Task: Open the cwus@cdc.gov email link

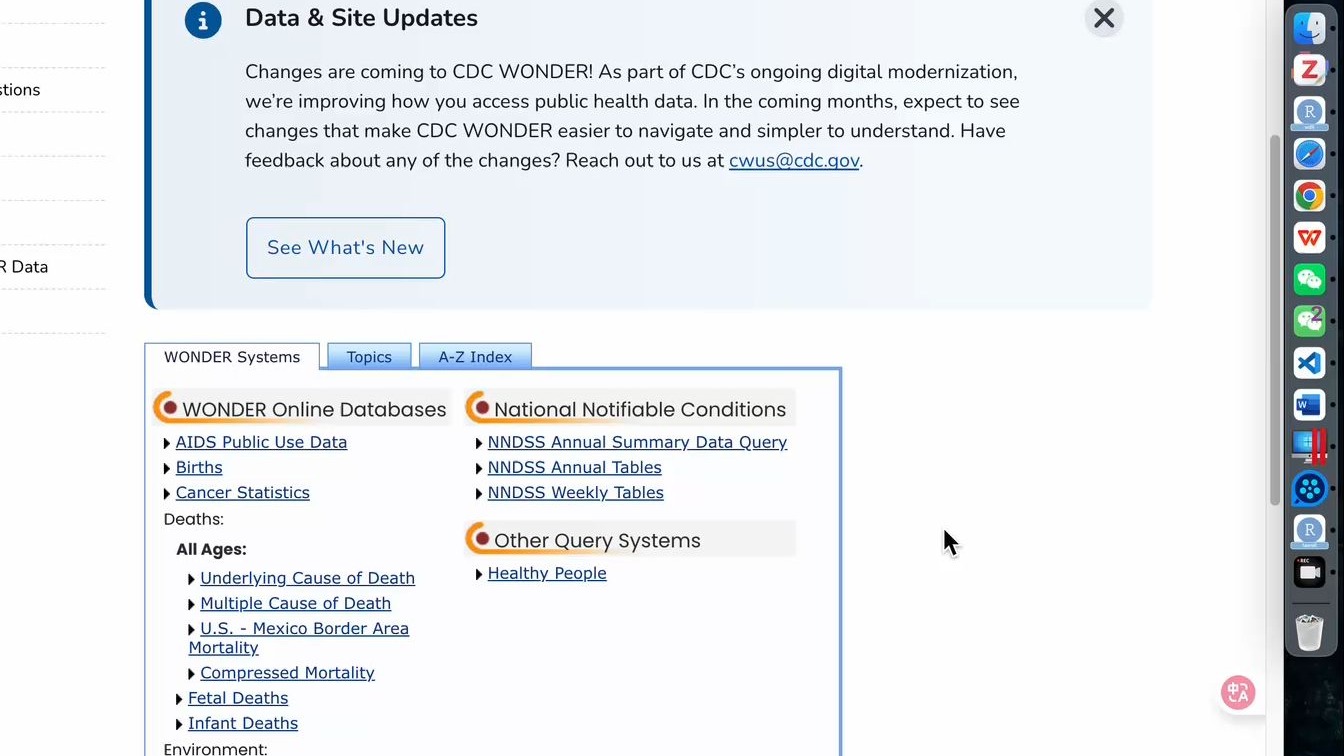Action: [x=794, y=160]
